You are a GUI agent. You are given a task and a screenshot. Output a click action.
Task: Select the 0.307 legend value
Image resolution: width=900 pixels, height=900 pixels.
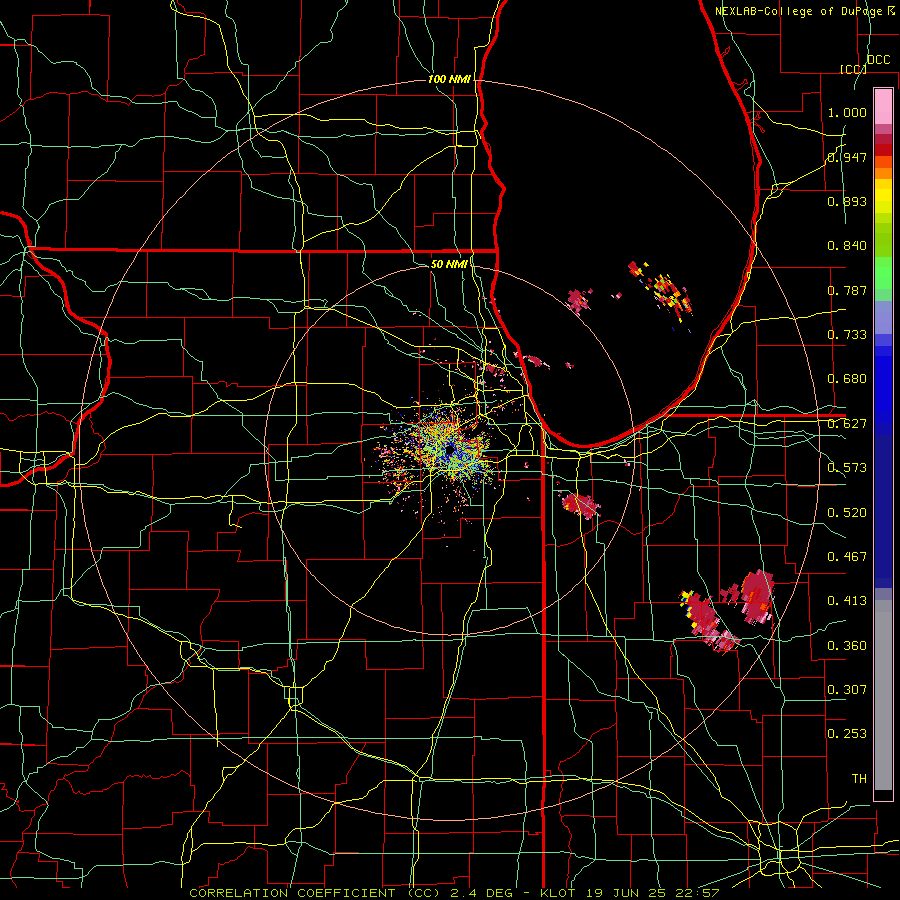(x=847, y=689)
